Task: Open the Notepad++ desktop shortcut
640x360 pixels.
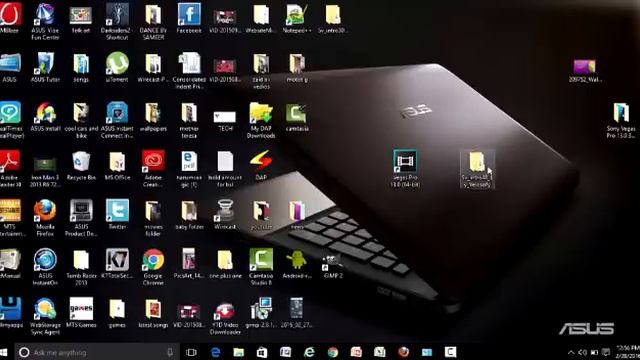Action: (x=297, y=18)
